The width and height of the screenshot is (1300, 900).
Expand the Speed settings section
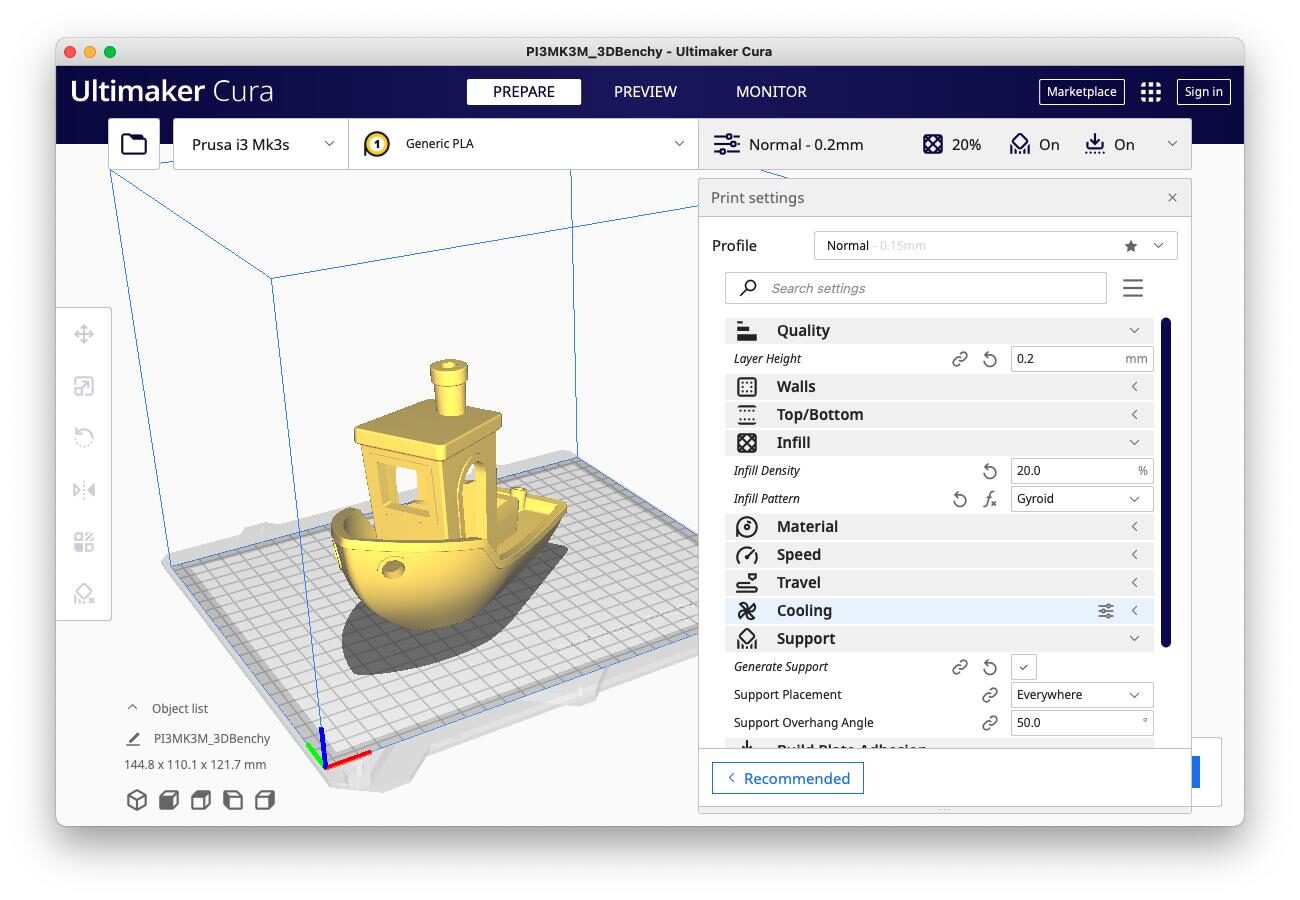click(939, 555)
